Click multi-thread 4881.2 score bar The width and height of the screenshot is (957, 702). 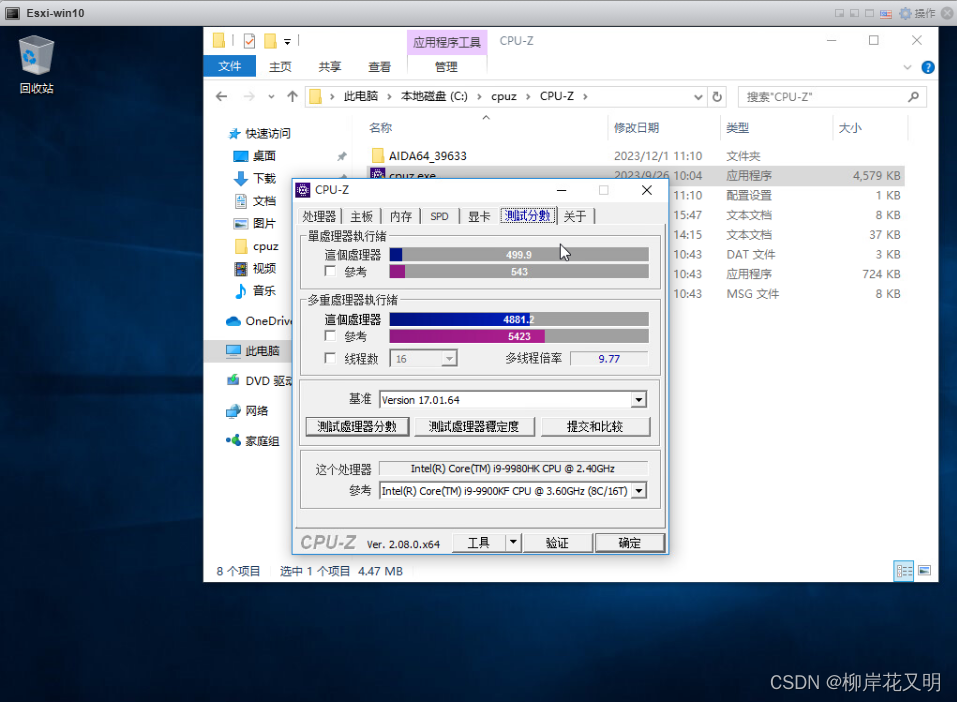[519, 319]
